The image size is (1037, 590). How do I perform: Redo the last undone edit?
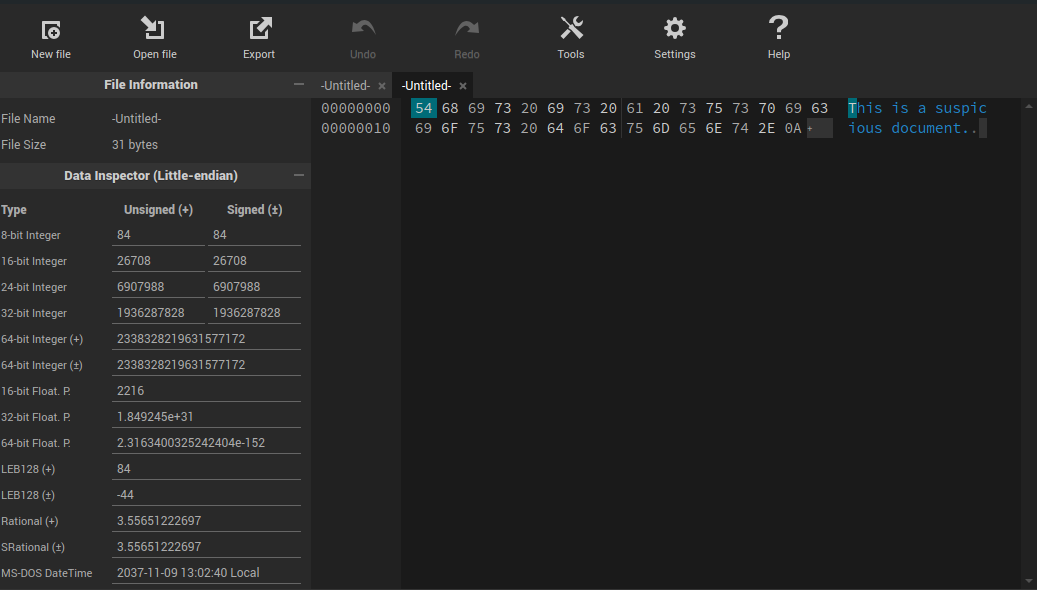[x=466, y=35]
